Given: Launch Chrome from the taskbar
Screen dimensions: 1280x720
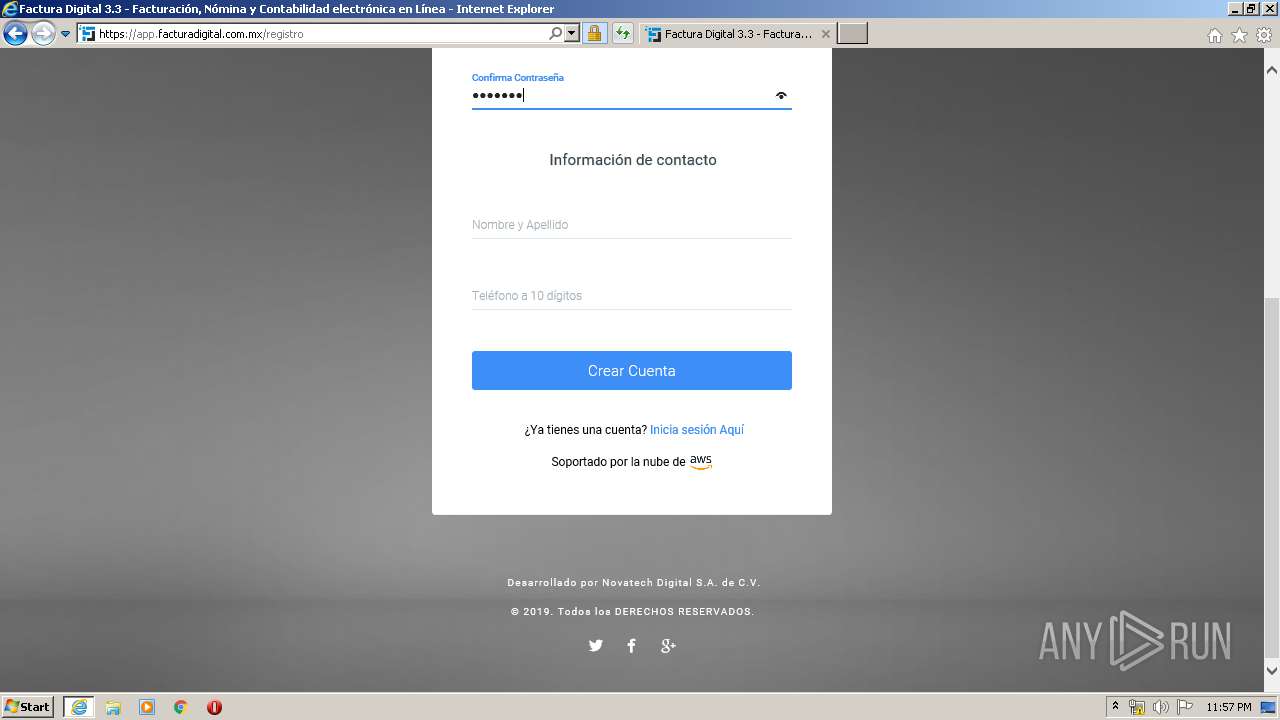Looking at the screenshot, I should (x=181, y=707).
